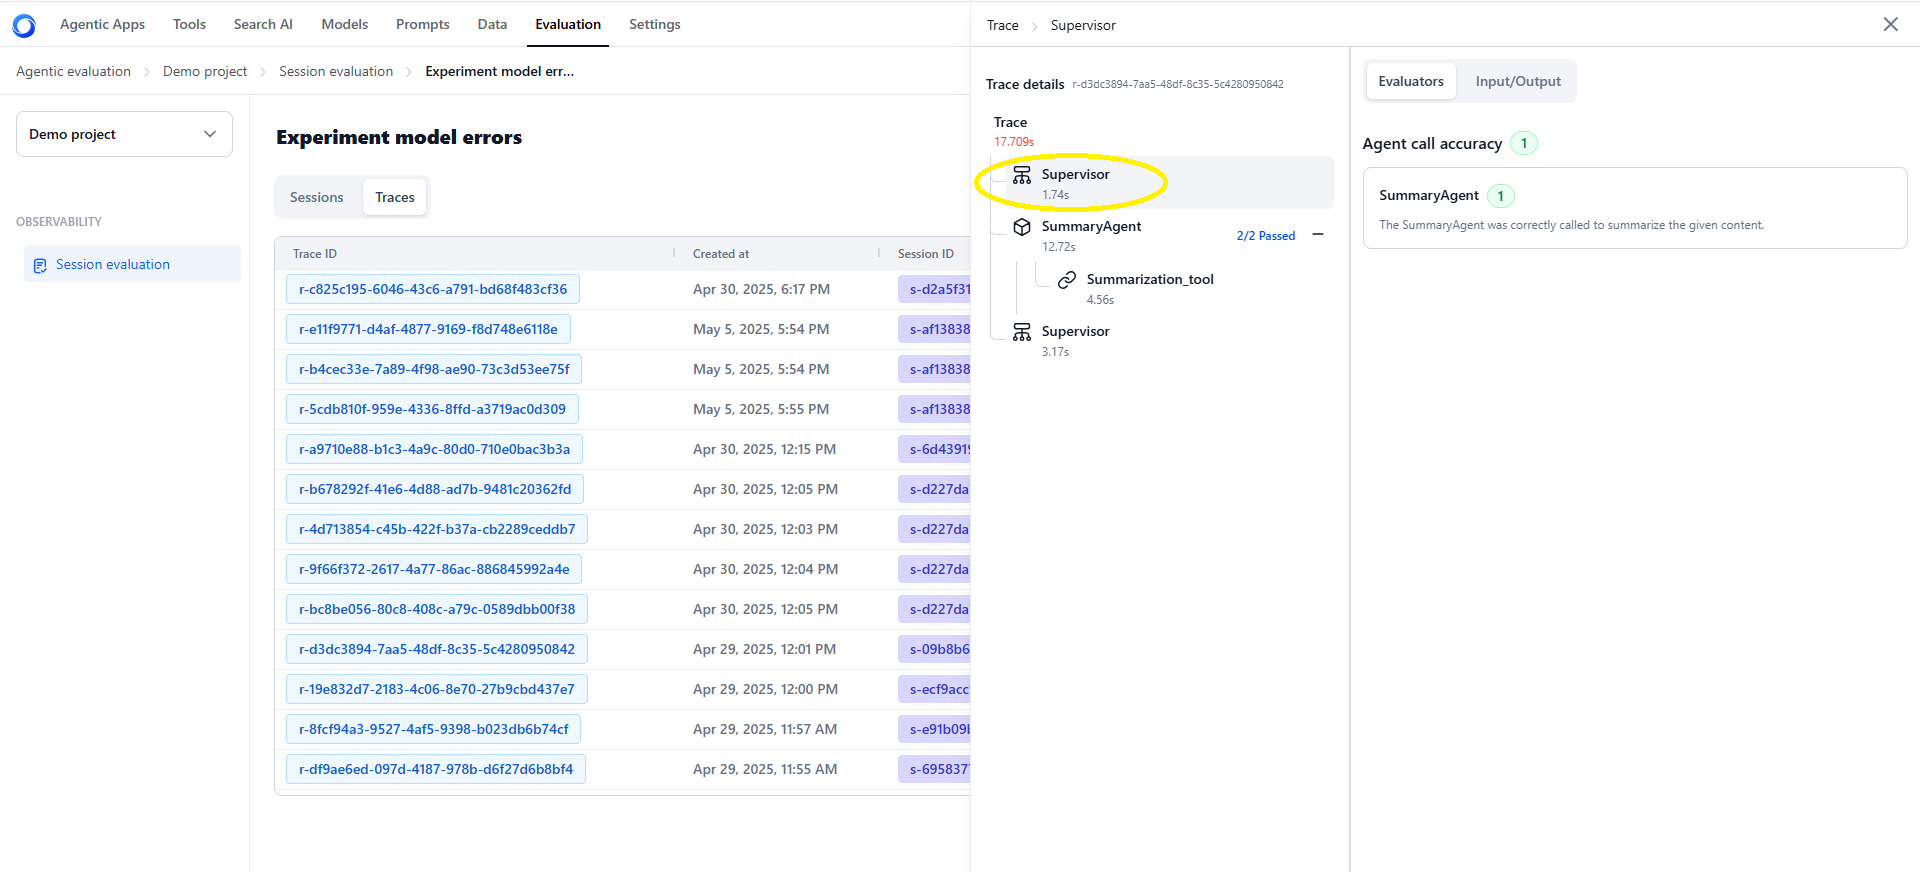Click Demo project breadcrumb link
Image resolution: width=1920 pixels, height=872 pixels.
pyautogui.click(x=205, y=71)
